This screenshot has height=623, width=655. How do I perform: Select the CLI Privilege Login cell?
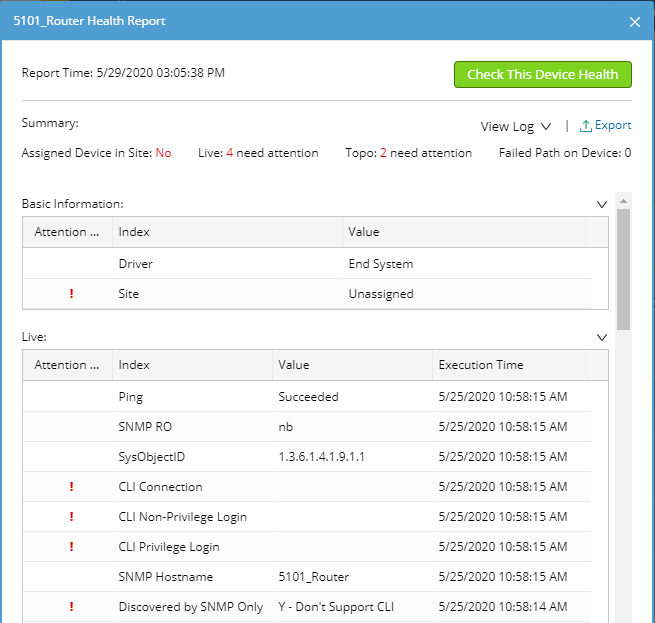(193, 547)
